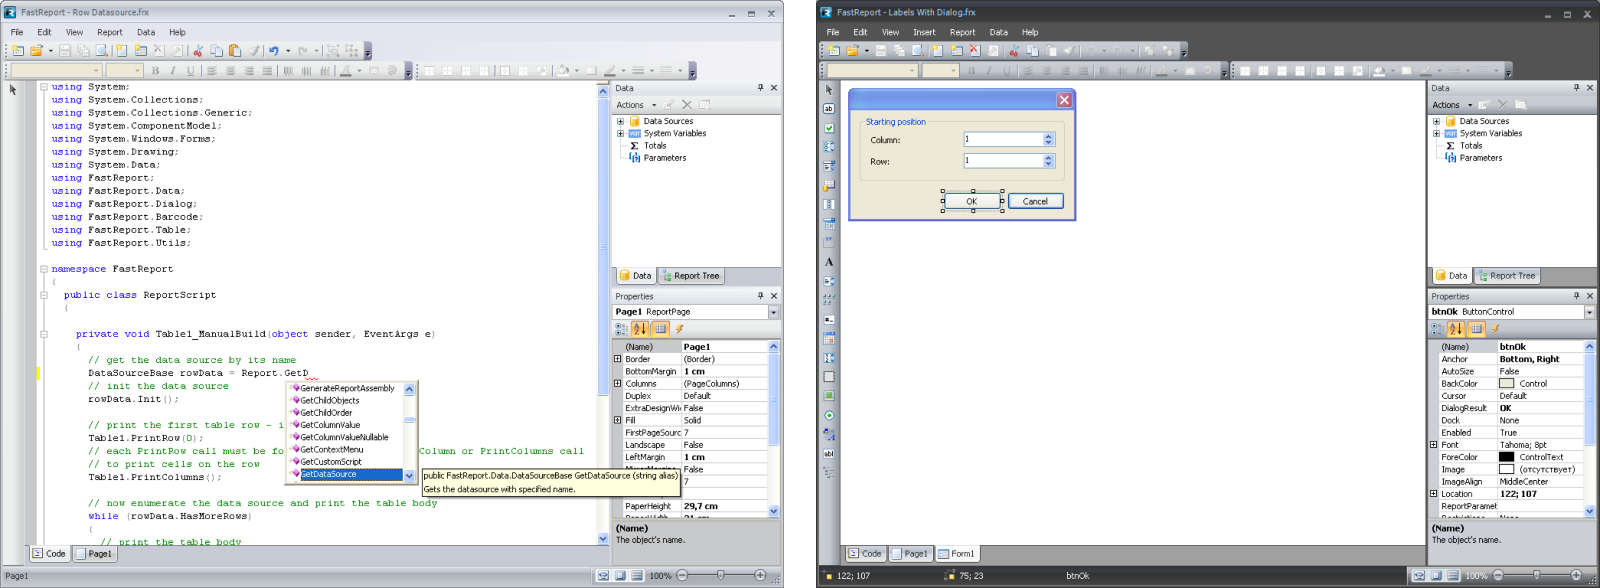This screenshot has width=1600, height=588.
Task: Click the Cut scissors icon in Row Datasource window
Action: click(198, 51)
